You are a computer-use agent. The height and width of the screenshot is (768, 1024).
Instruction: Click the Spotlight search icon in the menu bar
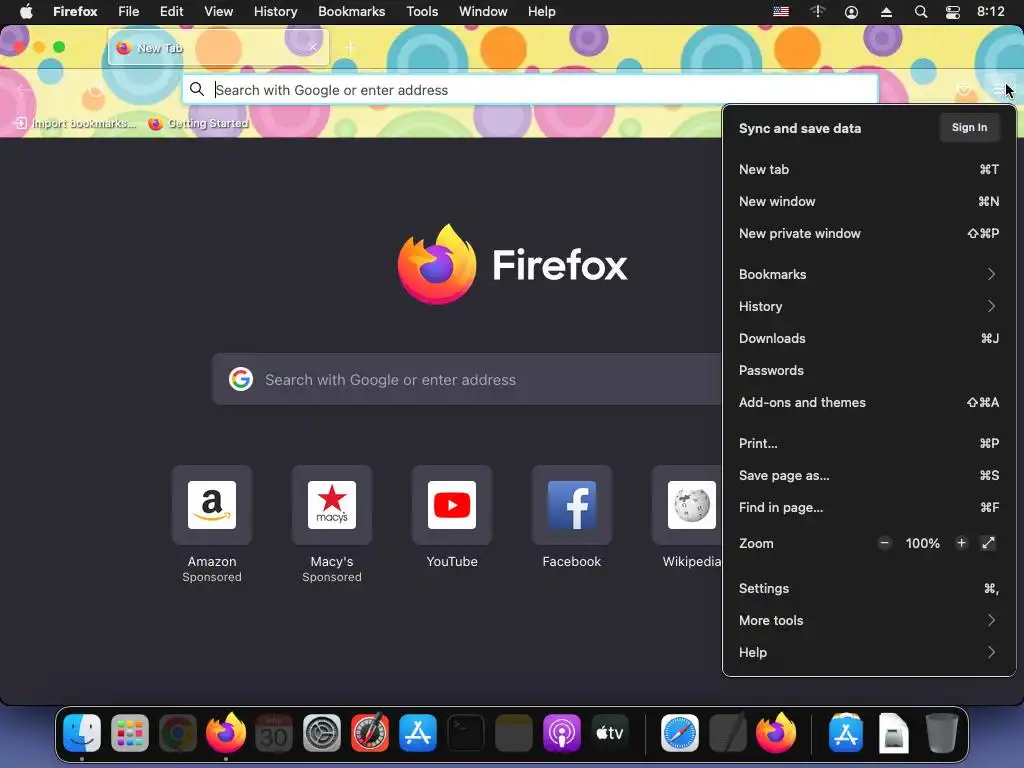(921, 12)
